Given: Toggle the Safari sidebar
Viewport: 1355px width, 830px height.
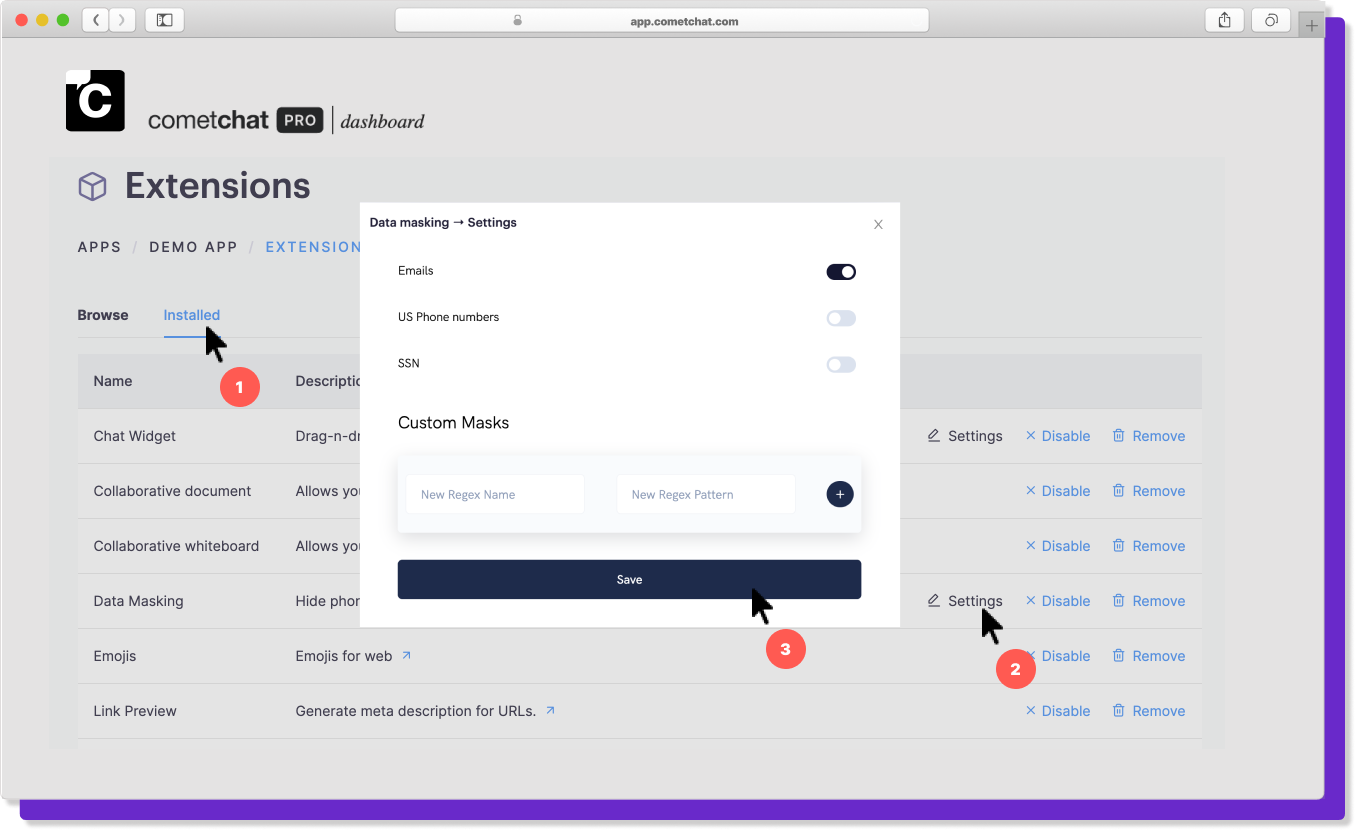Looking at the screenshot, I should tap(165, 20).
